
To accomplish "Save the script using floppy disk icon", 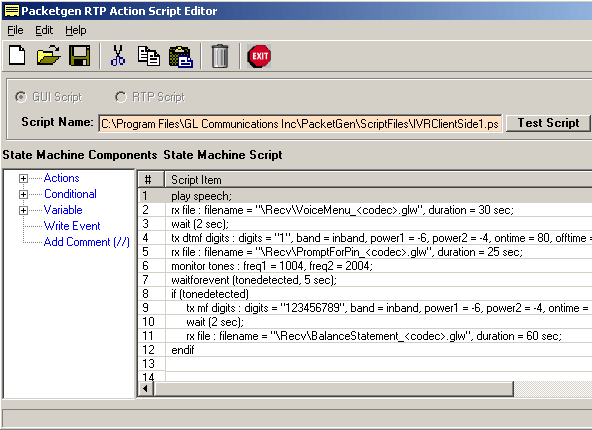I will pyautogui.click(x=80, y=56).
